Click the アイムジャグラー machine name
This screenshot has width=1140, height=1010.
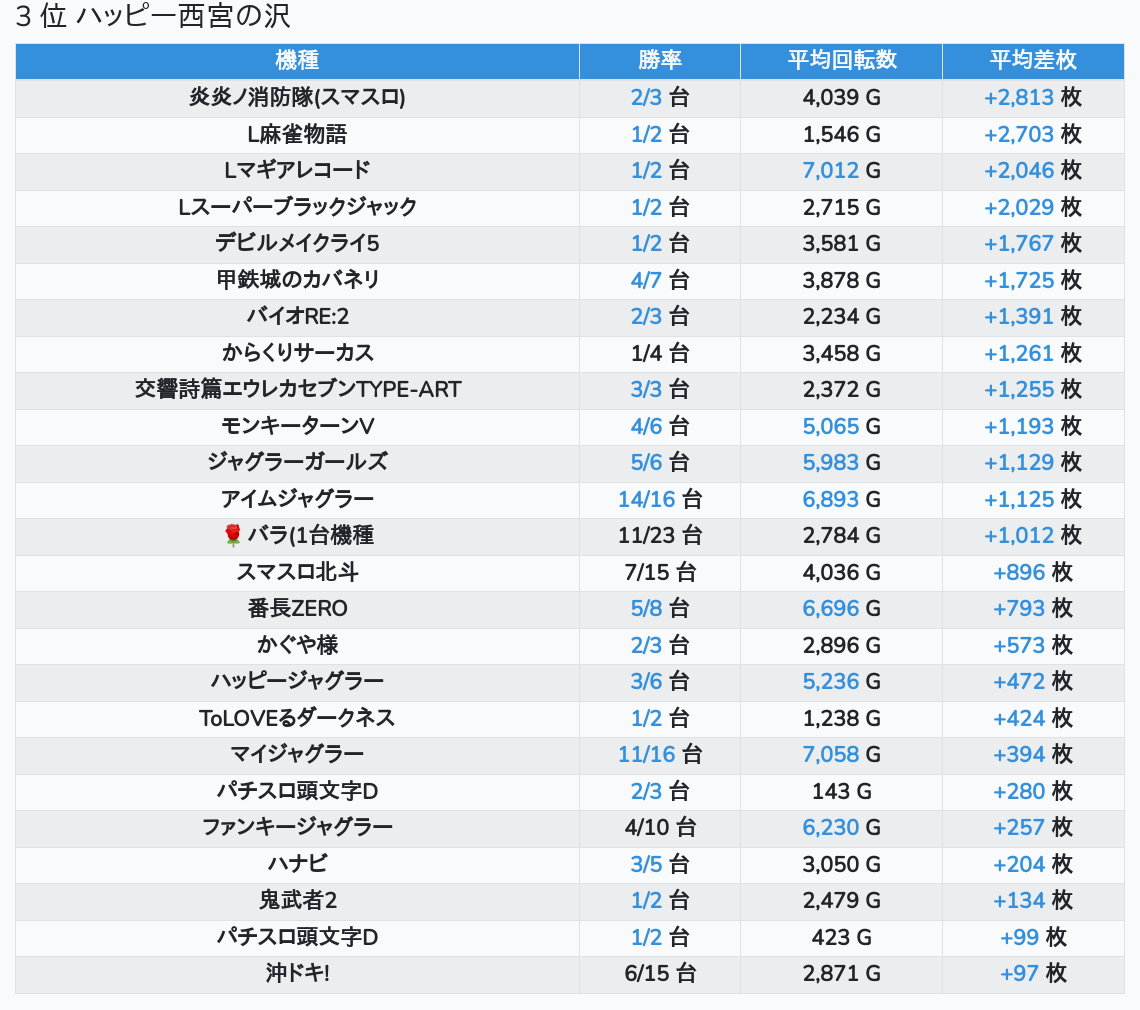297,500
